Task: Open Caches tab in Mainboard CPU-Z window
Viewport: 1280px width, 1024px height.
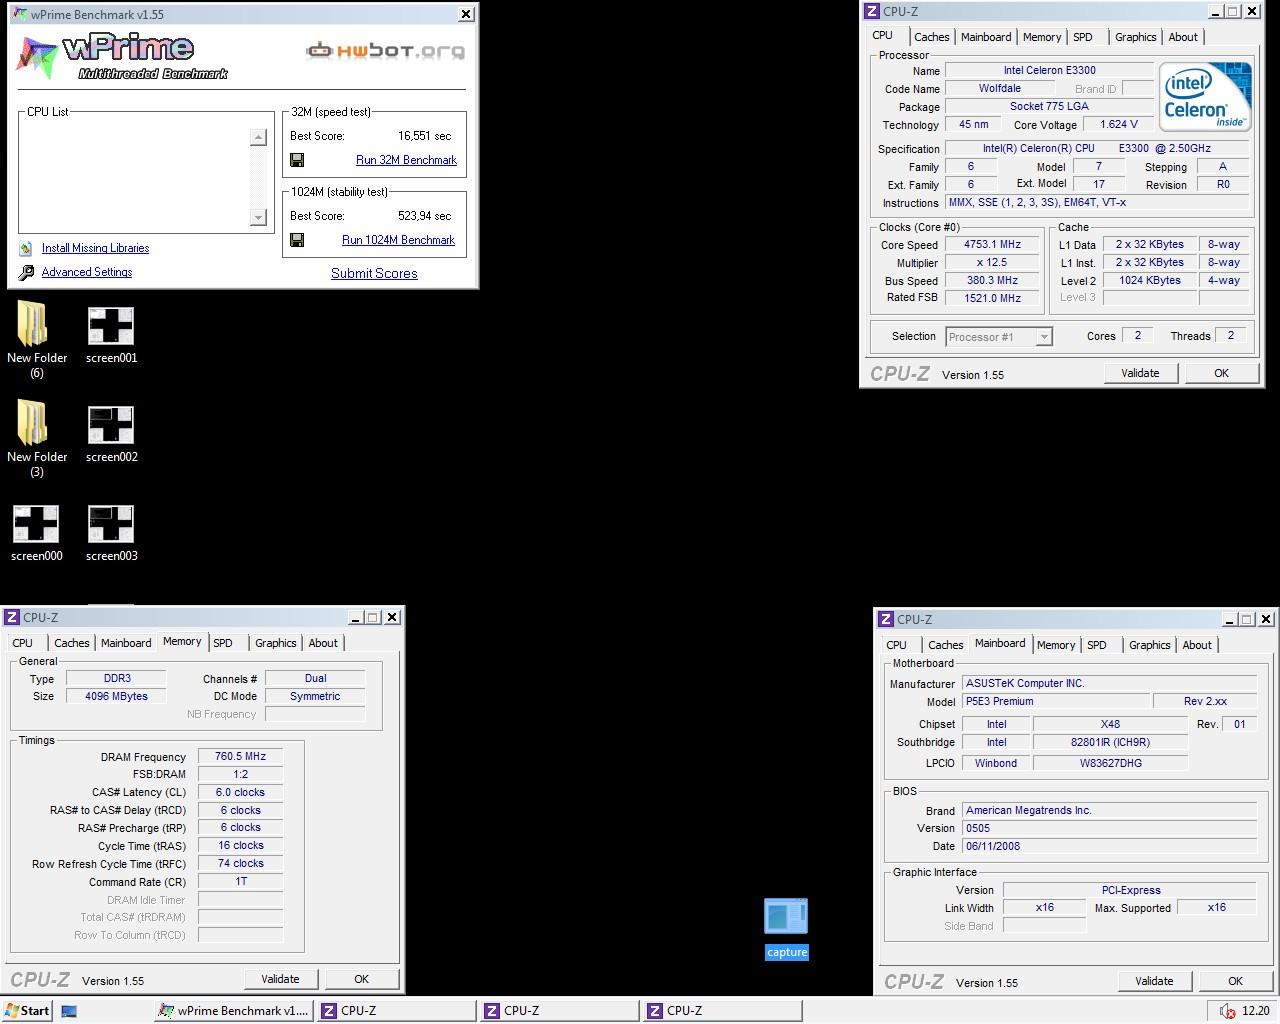Action: (x=945, y=645)
